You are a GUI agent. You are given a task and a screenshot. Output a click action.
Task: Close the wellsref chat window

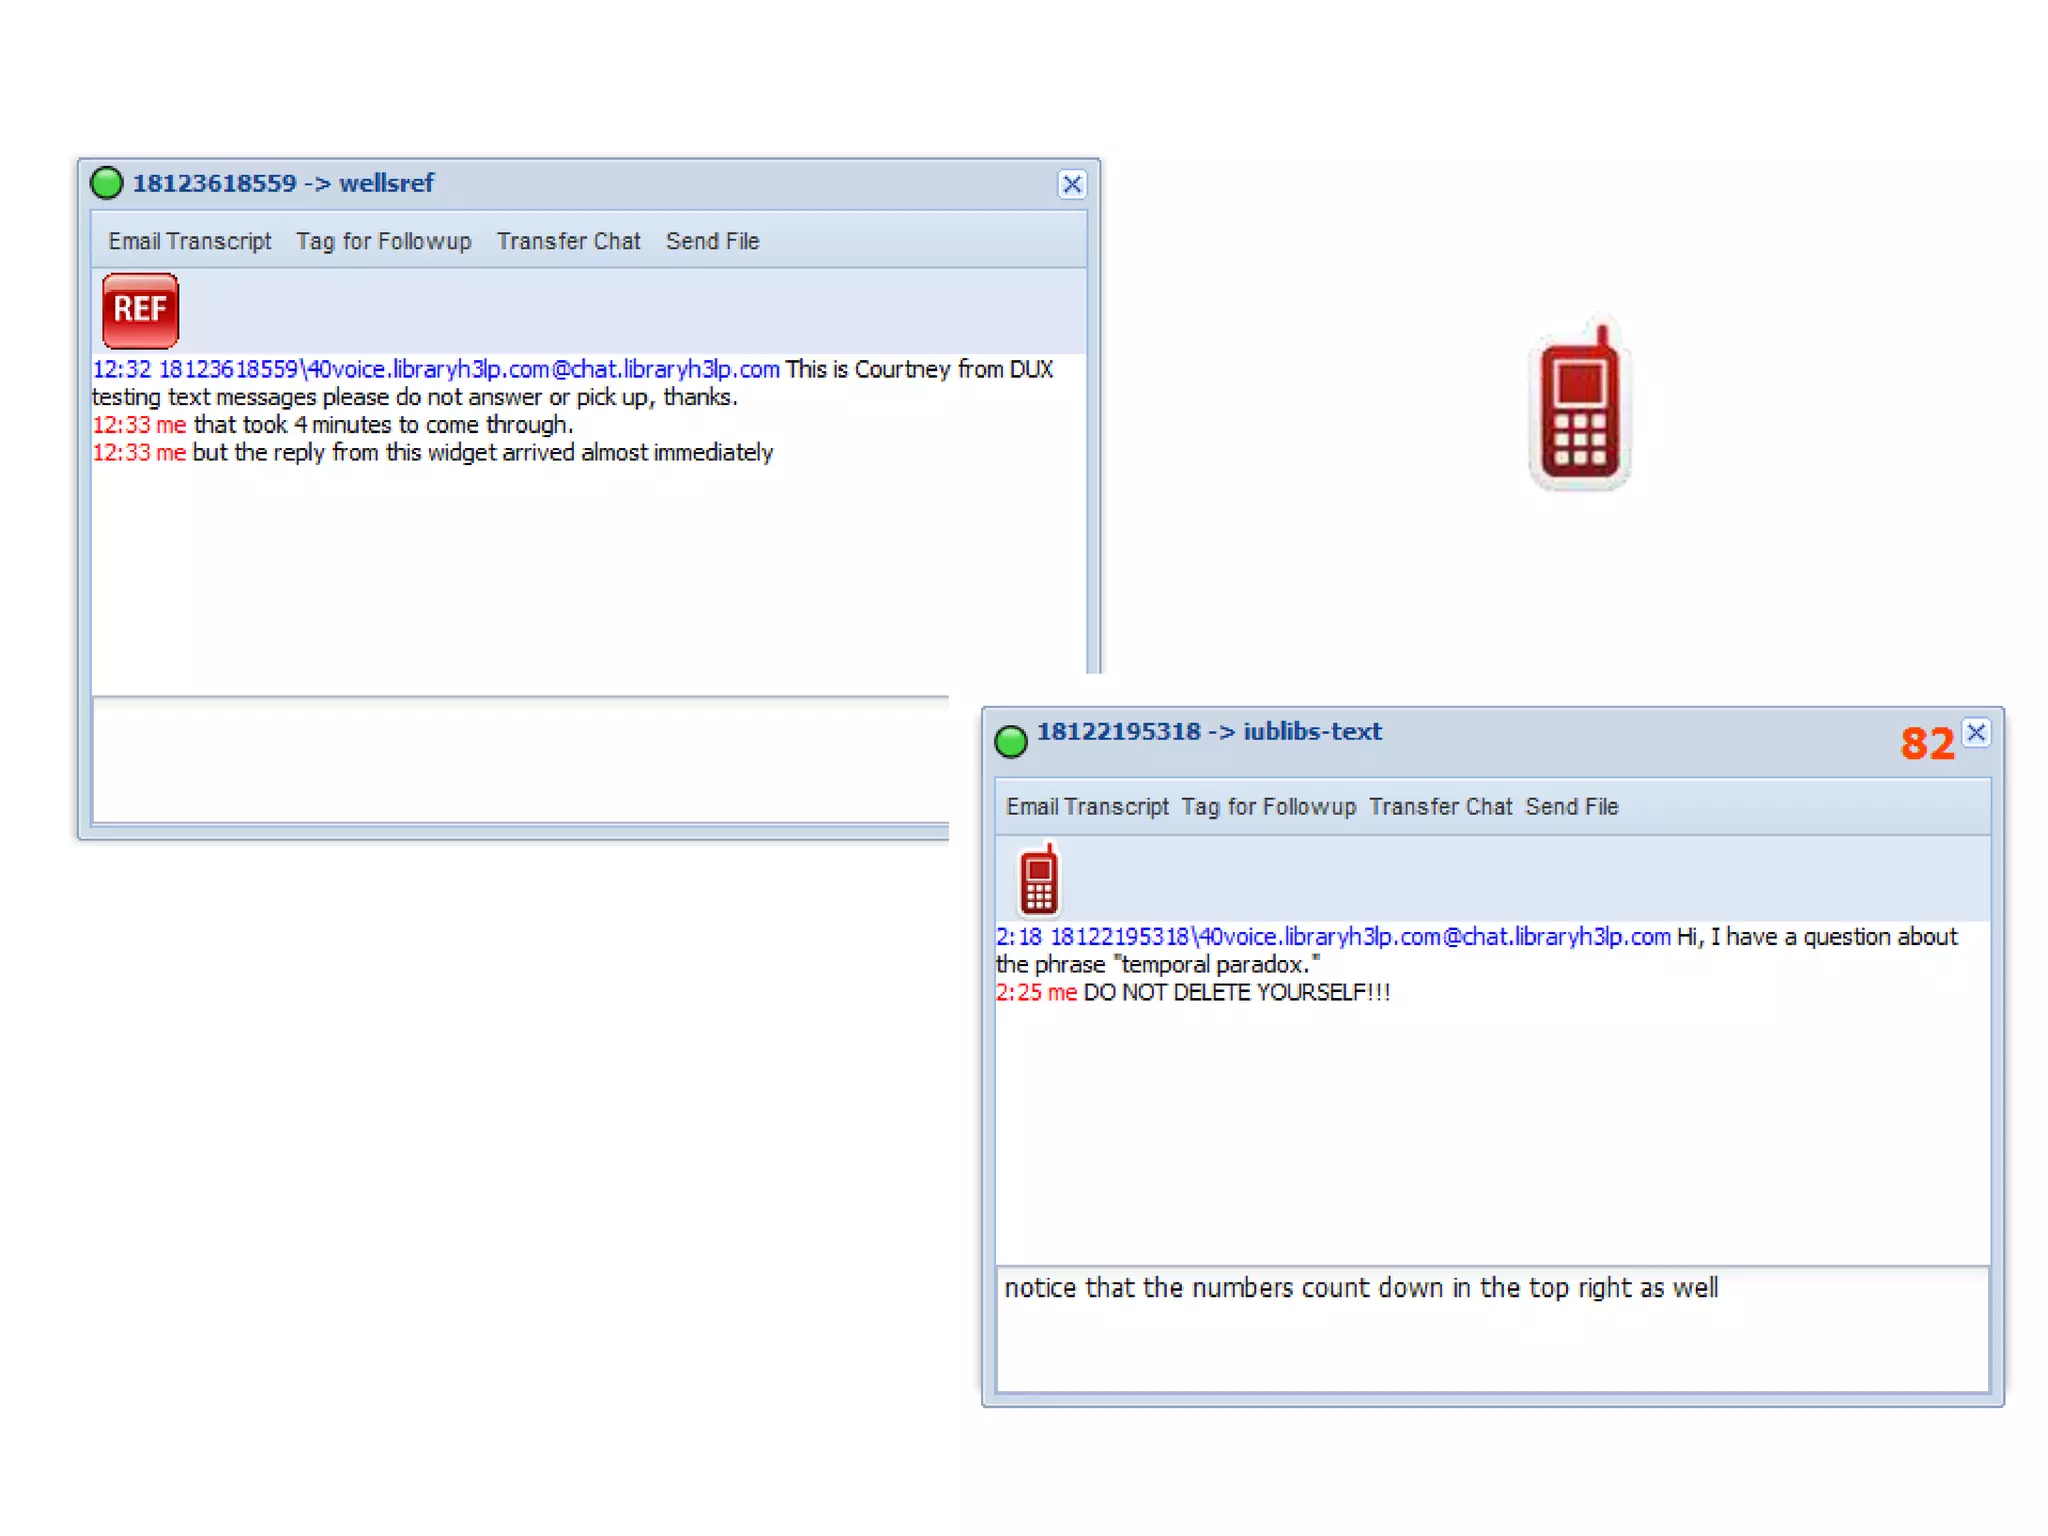click(1071, 184)
